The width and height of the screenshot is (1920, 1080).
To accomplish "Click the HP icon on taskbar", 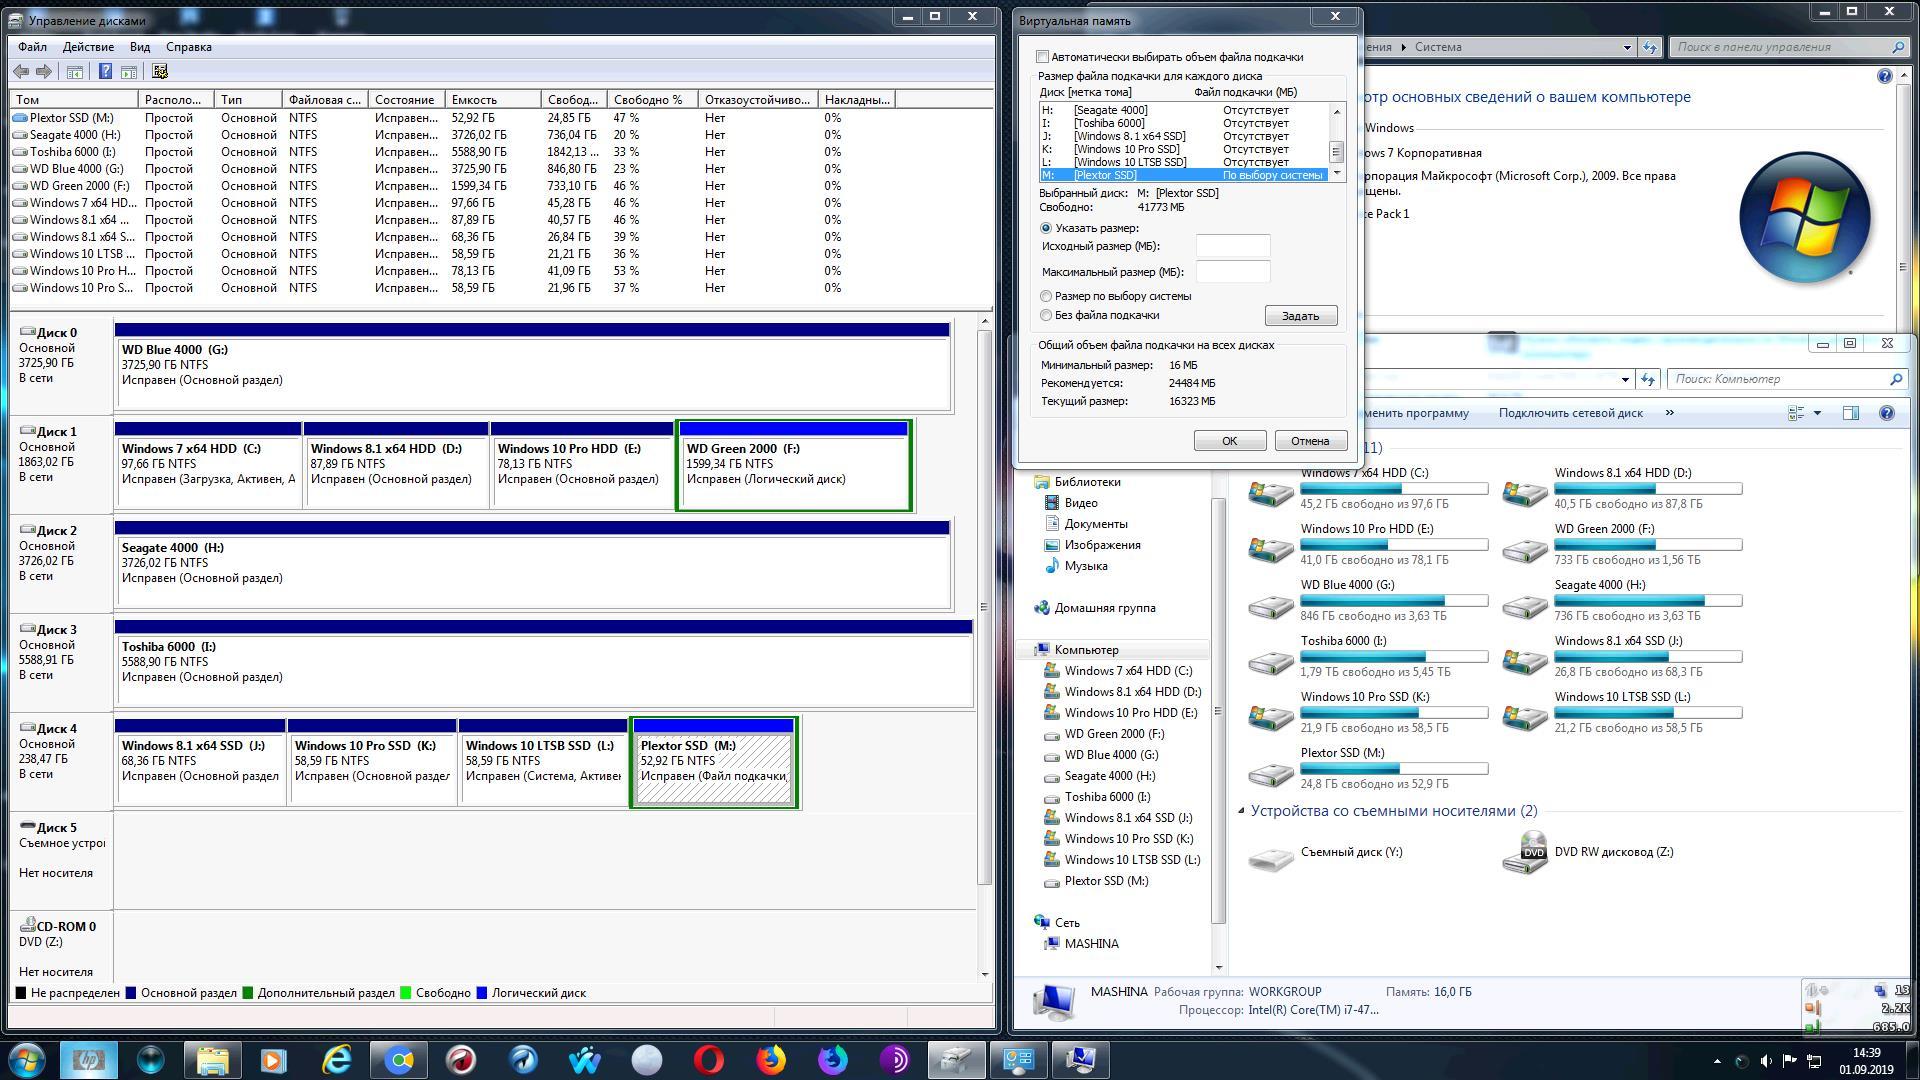I will point(89,1059).
